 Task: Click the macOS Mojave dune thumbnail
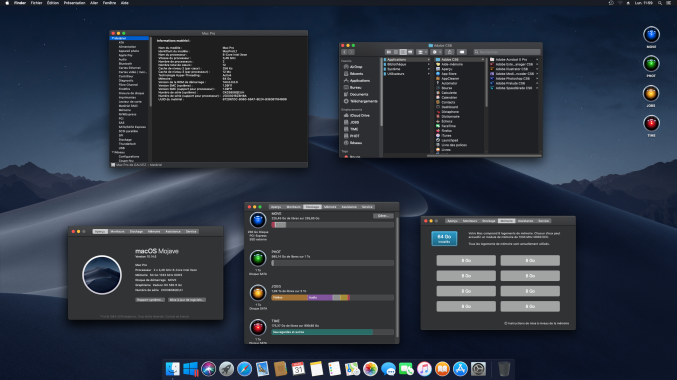tap(102, 275)
